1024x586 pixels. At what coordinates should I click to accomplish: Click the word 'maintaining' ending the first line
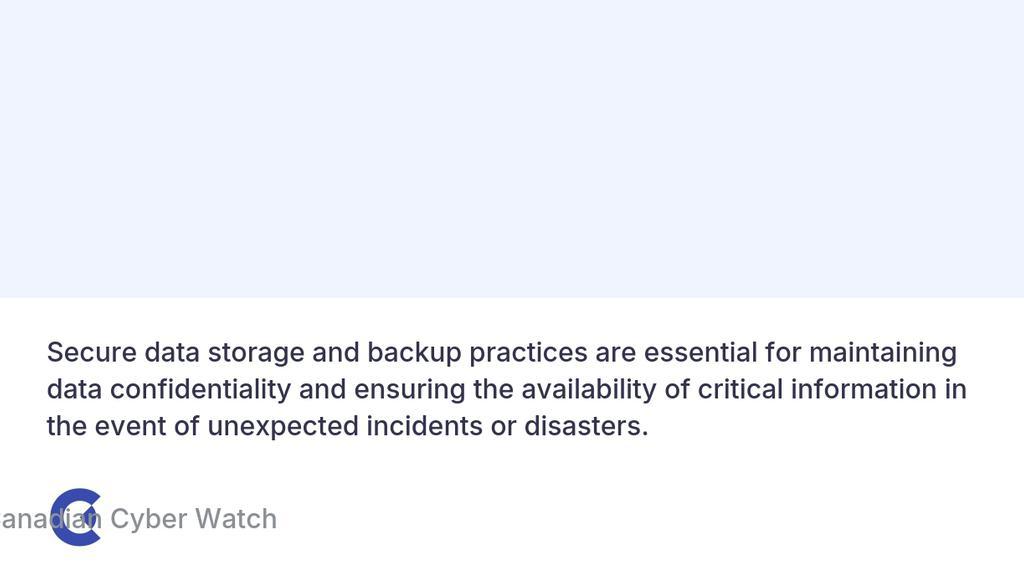coord(883,353)
